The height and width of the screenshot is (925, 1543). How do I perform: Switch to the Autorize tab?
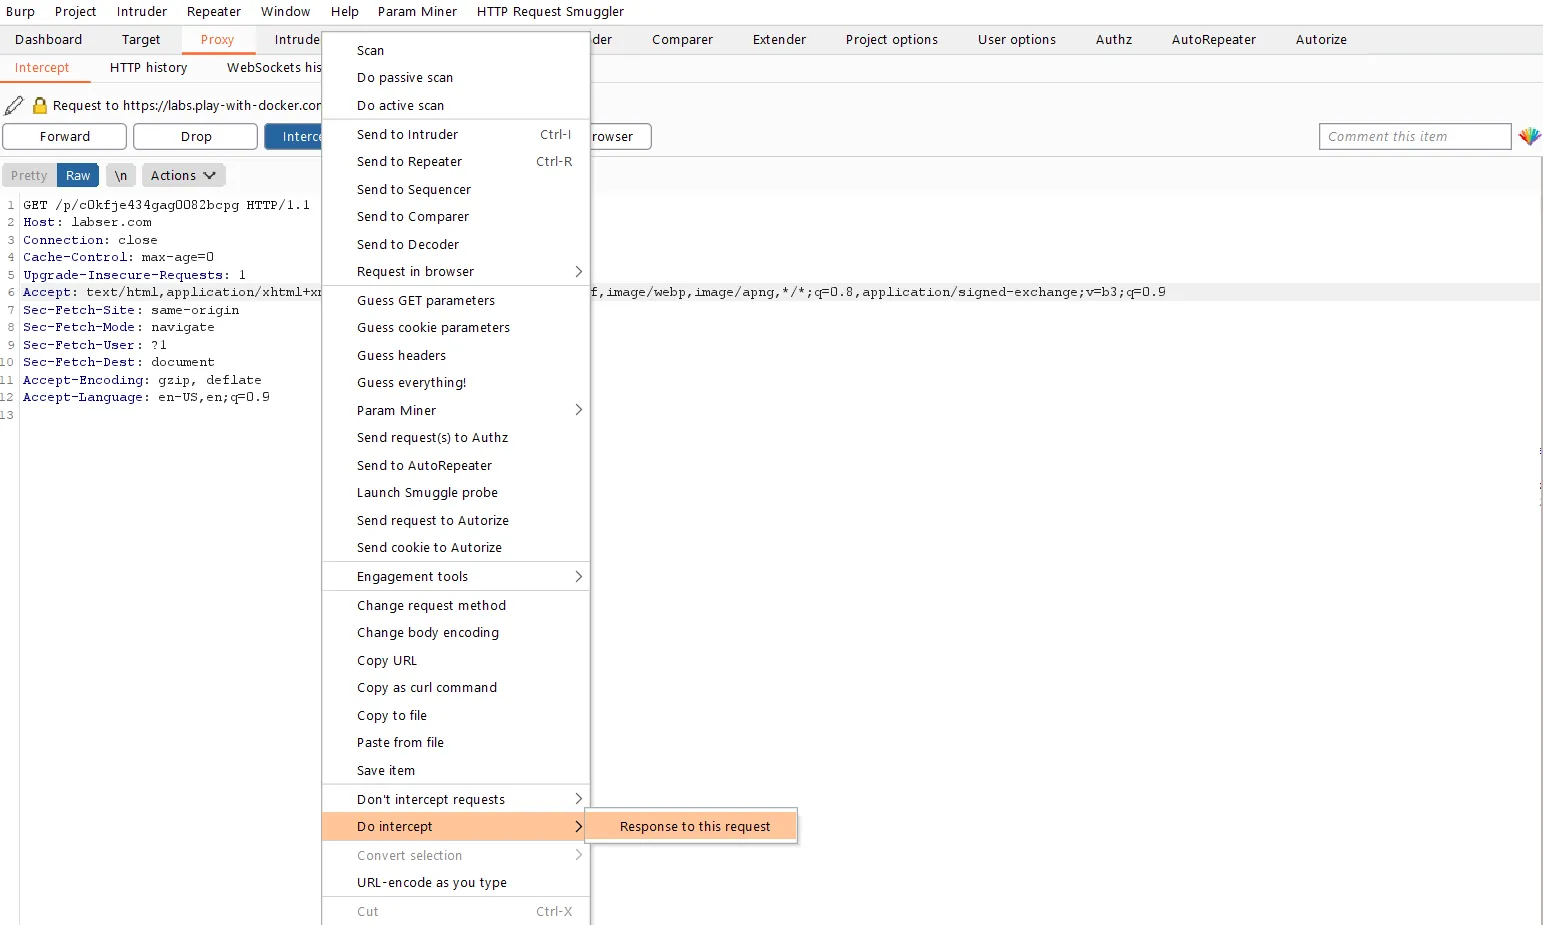click(1321, 40)
